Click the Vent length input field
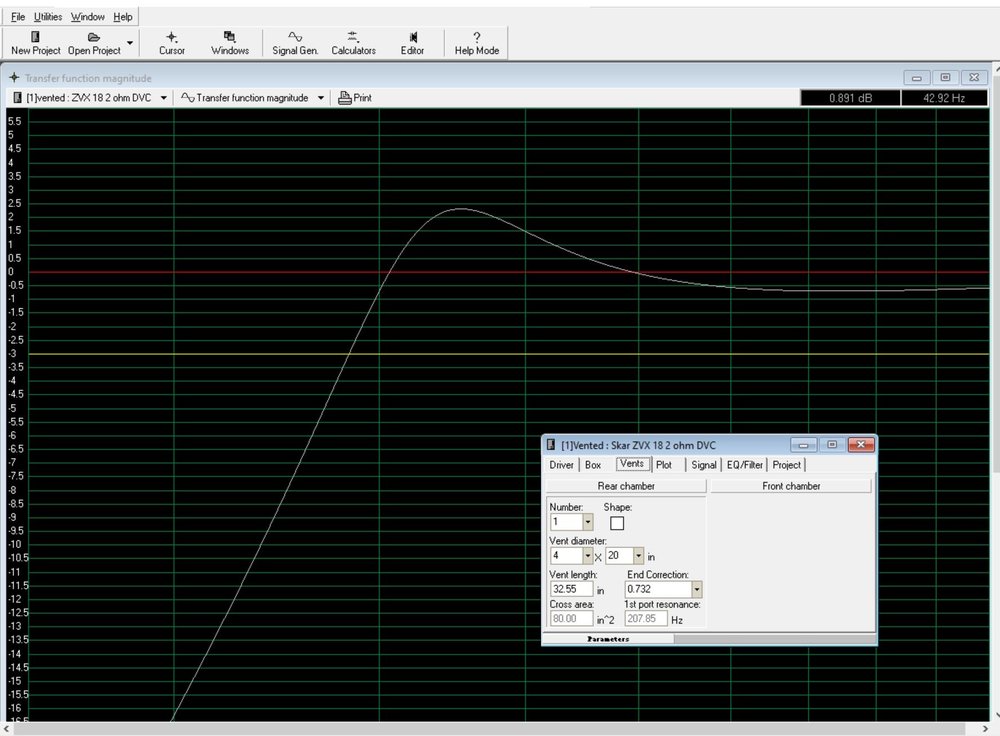Screen dimensions: 1000x736 (571, 589)
